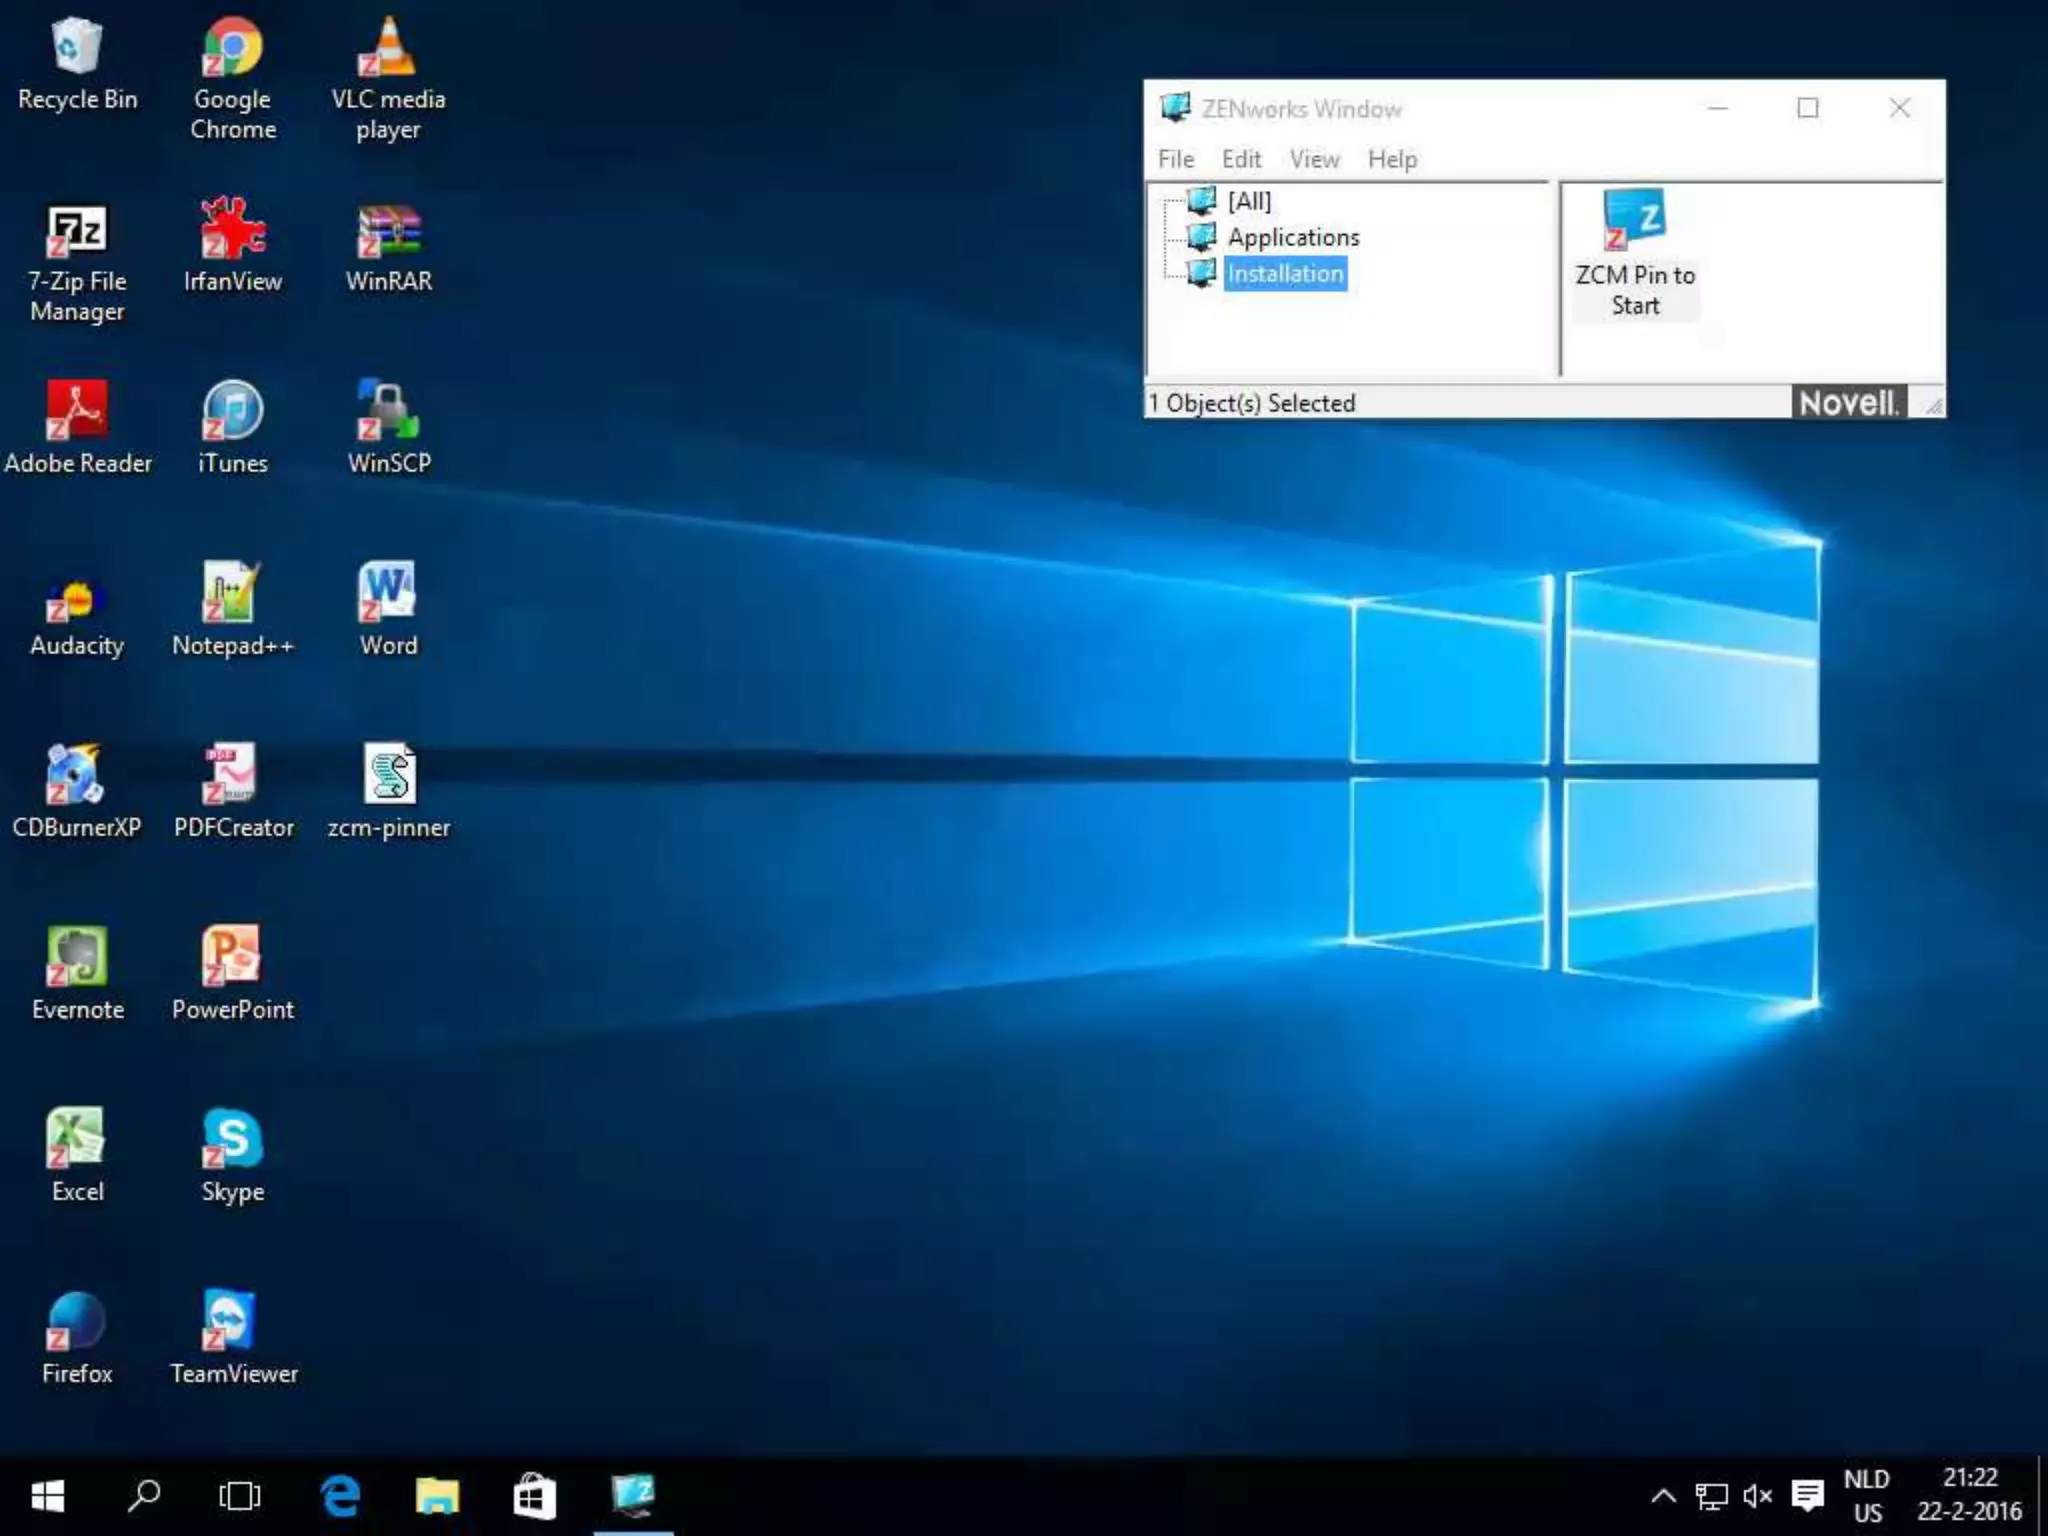Screen dimensions: 2048x1536
Task: Select the Adobe Reader desktop icon
Action: coord(77,428)
